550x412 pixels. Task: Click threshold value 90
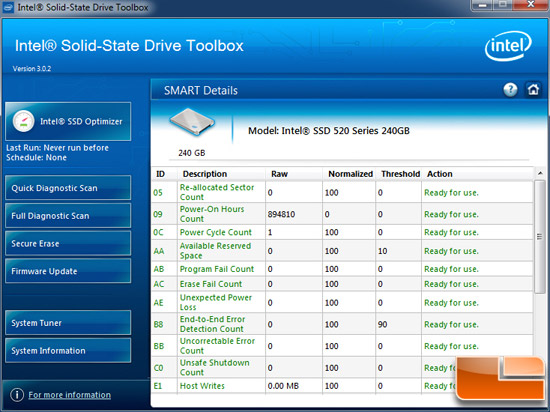point(382,324)
